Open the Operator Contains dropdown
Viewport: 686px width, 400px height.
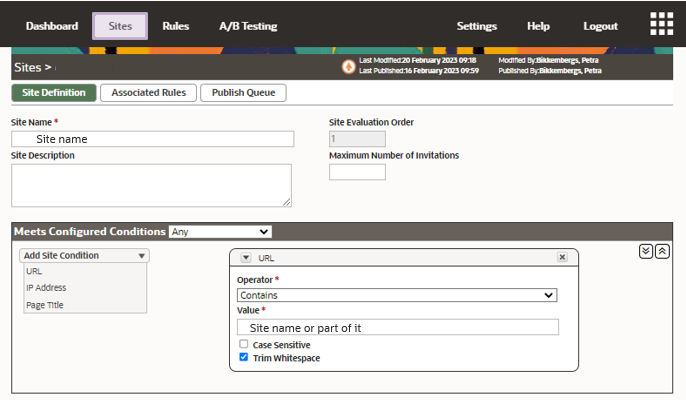[397, 295]
